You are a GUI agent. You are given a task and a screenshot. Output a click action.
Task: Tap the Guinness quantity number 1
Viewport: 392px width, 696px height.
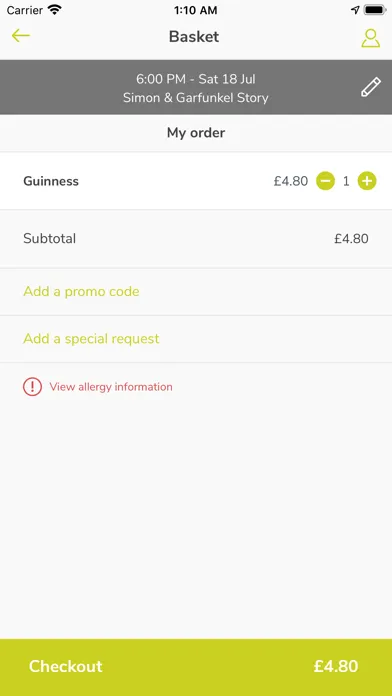pyautogui.click(x=346, y=181)
